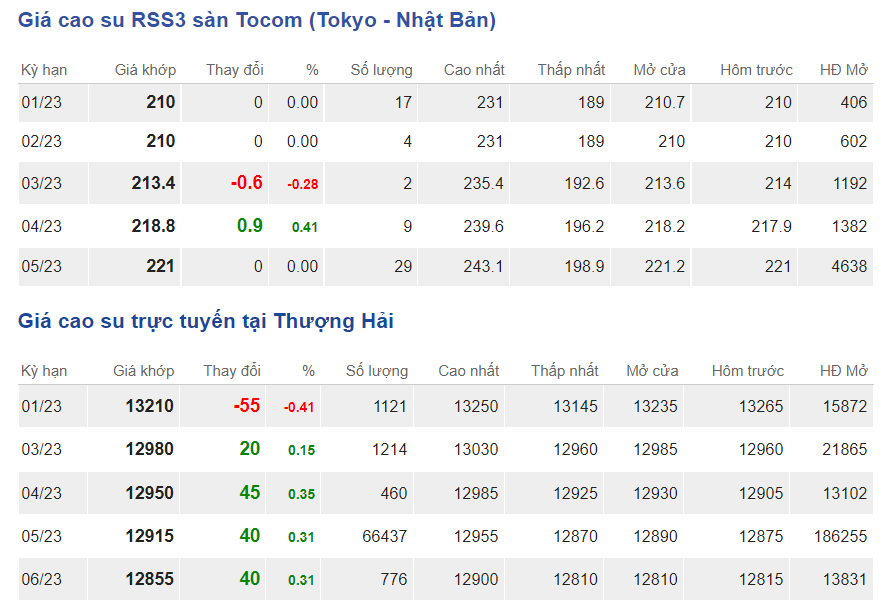The image size is (887, 608).
Task: Click the red -0.6 change value
Action: tap(246, 183)
